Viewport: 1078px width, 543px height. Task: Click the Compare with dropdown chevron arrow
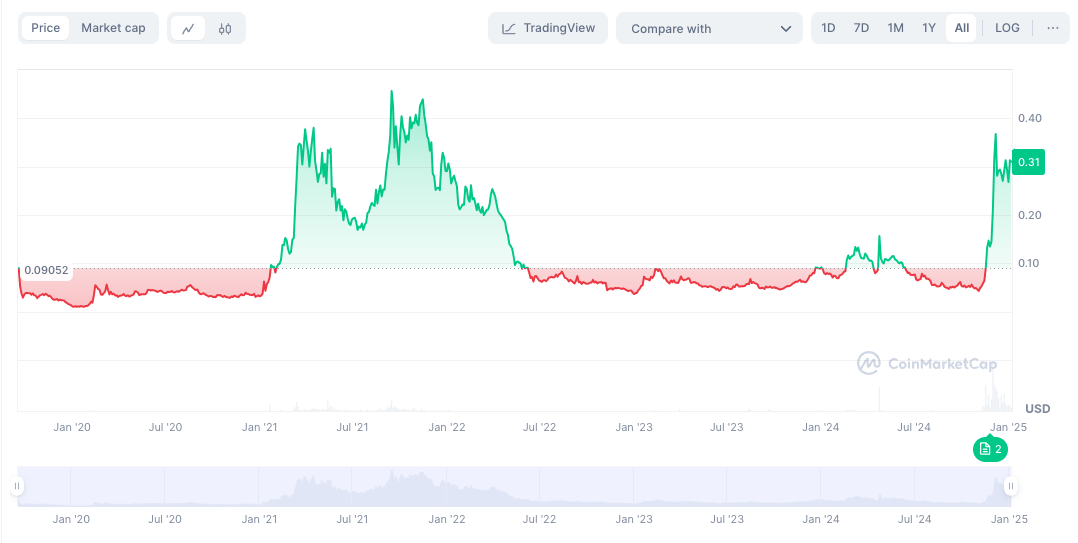(785, 29)
